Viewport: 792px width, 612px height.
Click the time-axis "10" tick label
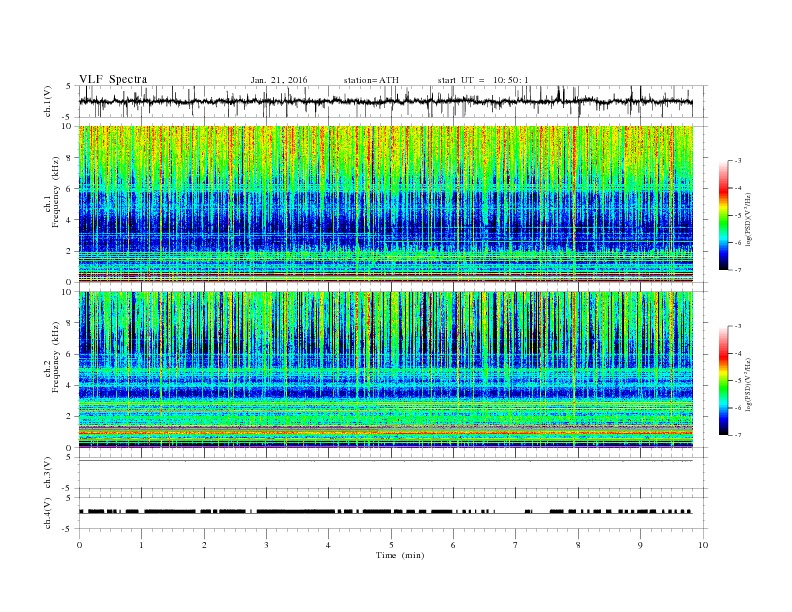click(x=703, y=545)
